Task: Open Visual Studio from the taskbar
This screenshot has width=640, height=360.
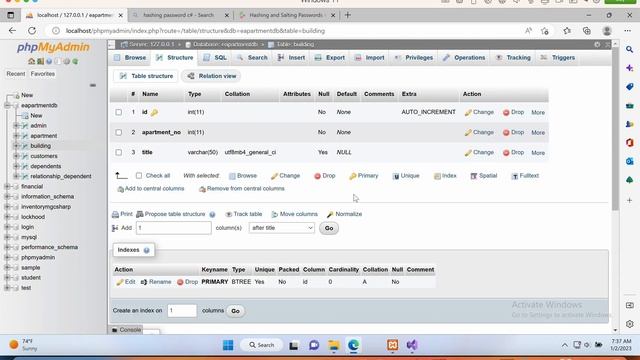Action: pos(412,345)
